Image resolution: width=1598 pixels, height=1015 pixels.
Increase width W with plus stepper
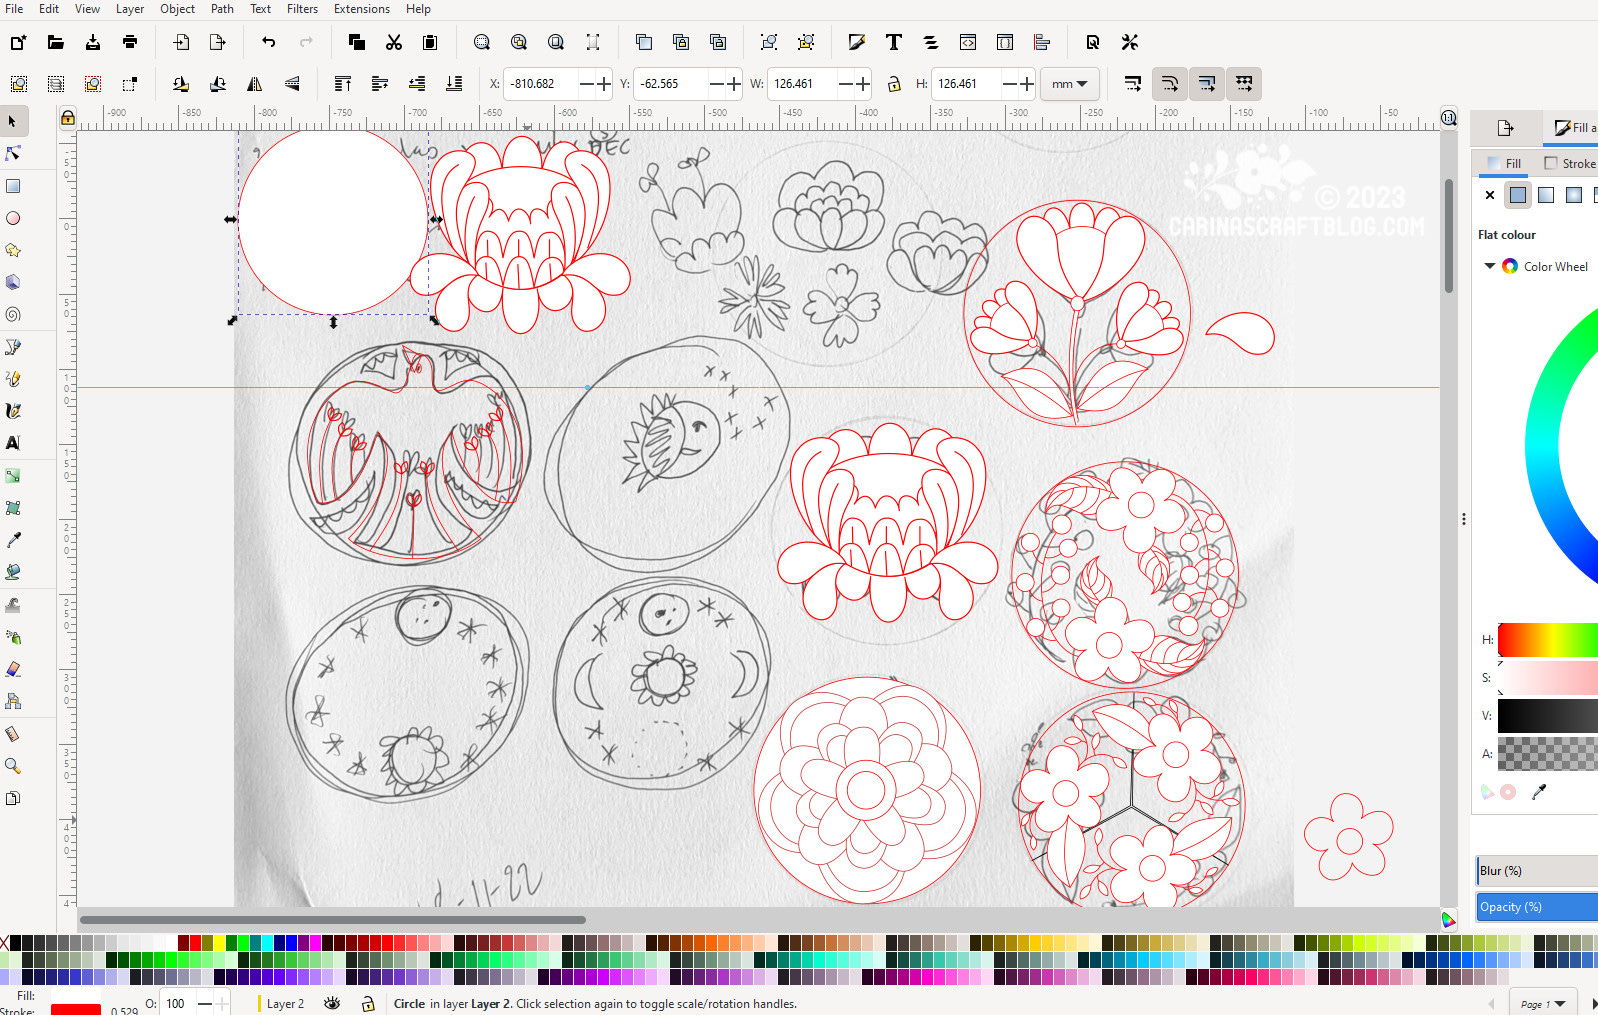tap(863, 84)
